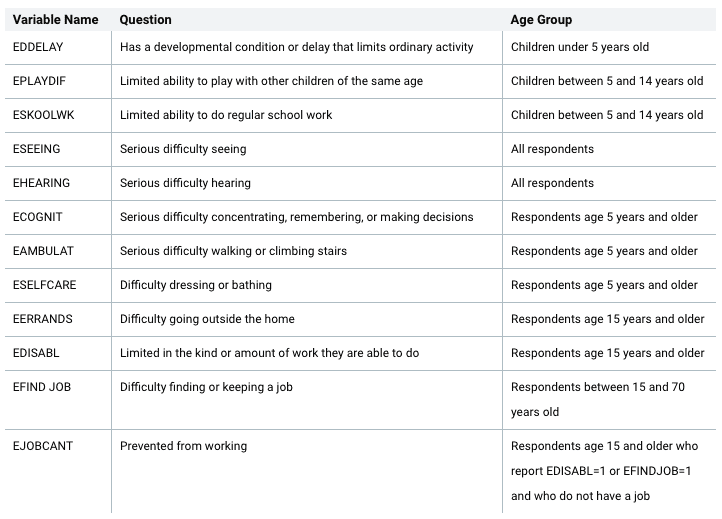
Task: Click the EAMBULAT variable name
Action: [x=43, y=251]
